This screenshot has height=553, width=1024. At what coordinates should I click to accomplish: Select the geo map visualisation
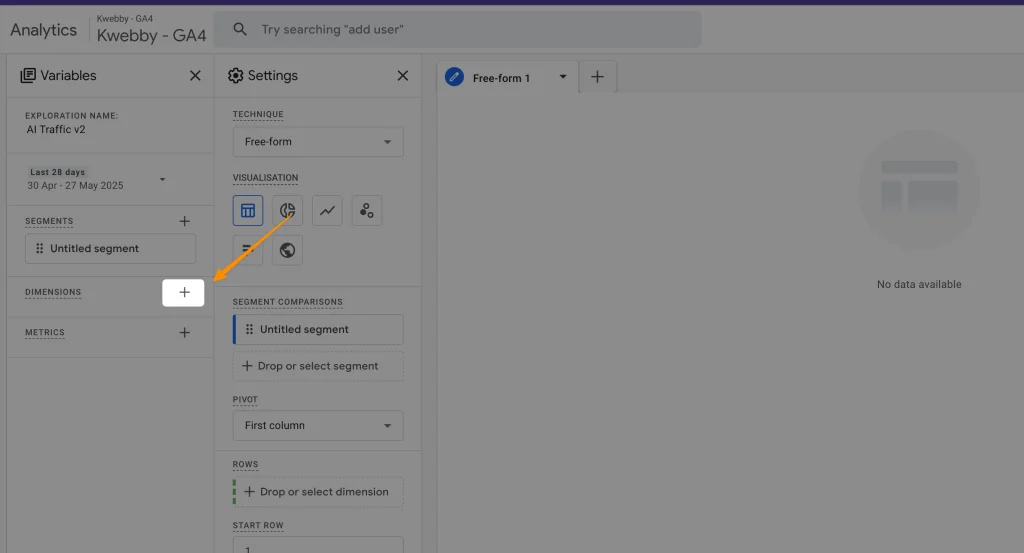pyautogui.click(x=287, y=250)
